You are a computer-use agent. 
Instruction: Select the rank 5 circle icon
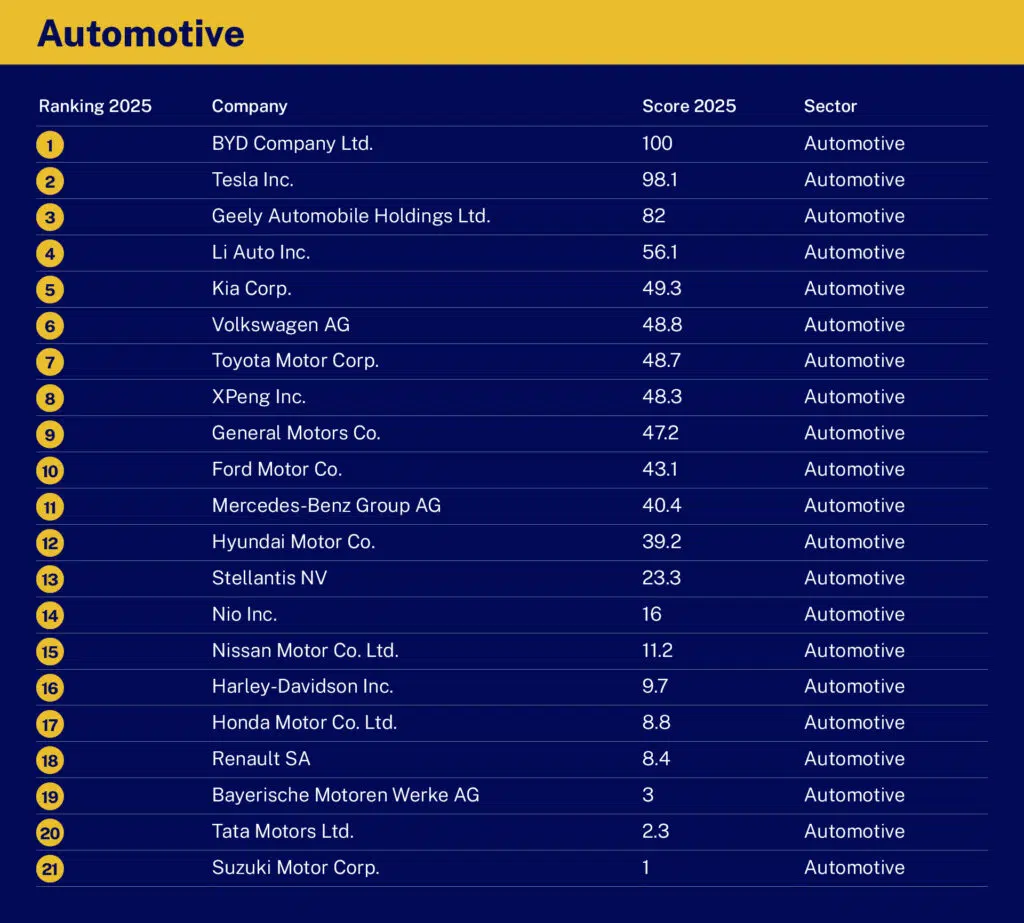click(x=50, y=289)
